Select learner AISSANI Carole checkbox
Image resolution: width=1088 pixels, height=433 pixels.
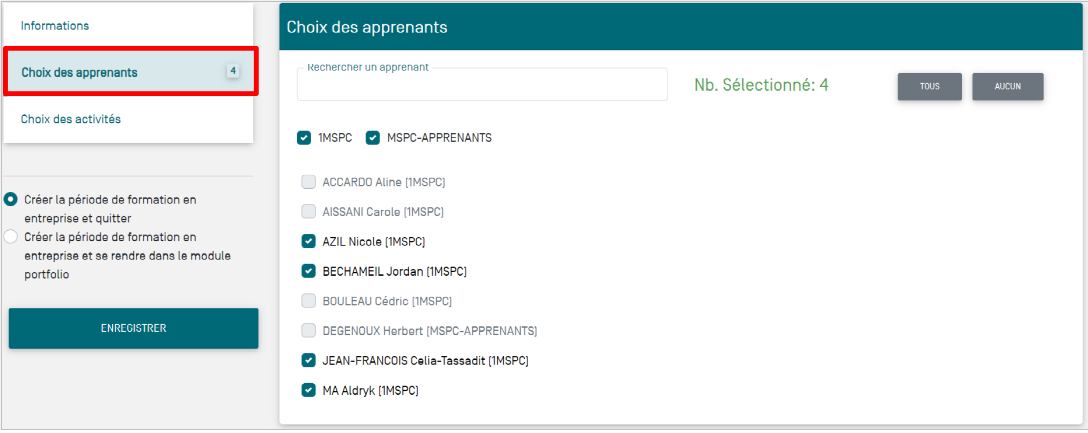[x=309, y=212]
